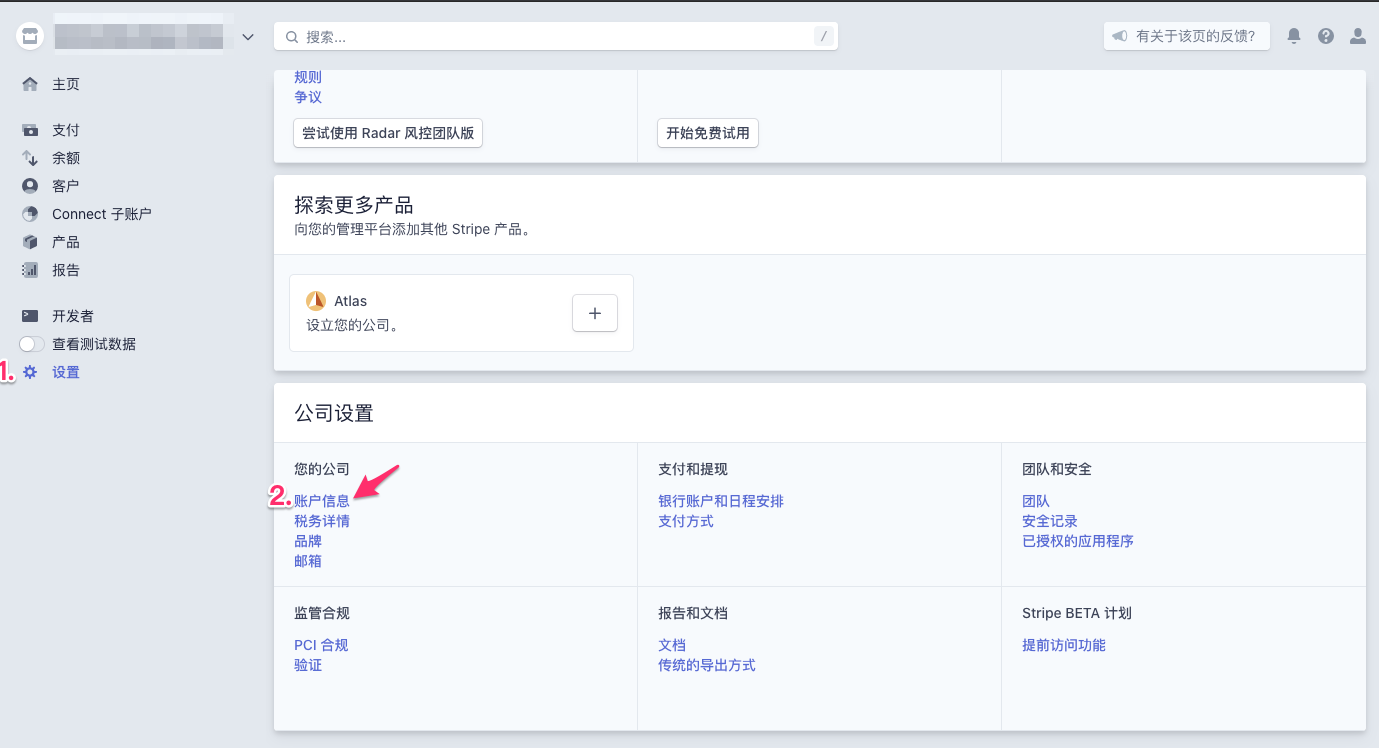The height and width of the screenshot is (748, 1379).
Task: Open 支付方式 link
Action: (x=686, y=521)
